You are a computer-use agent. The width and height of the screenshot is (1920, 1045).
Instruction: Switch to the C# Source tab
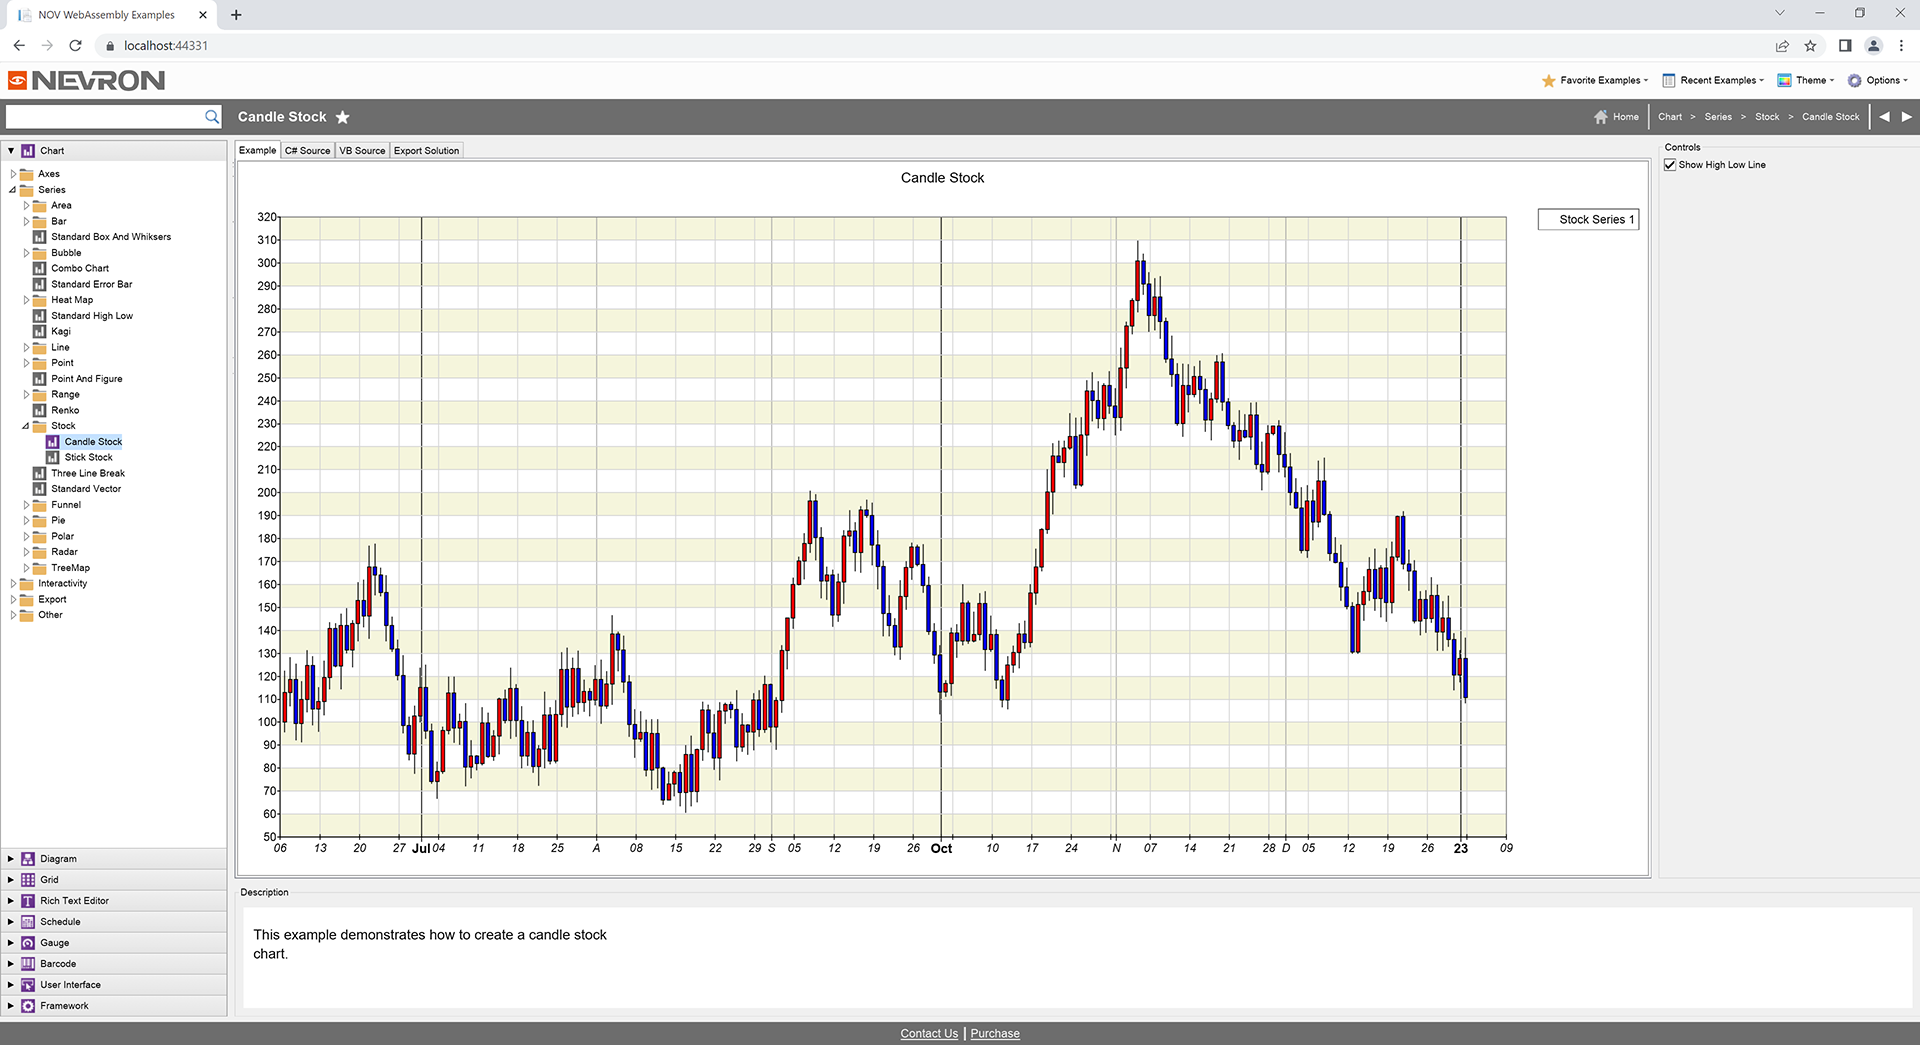coord(307,151)
